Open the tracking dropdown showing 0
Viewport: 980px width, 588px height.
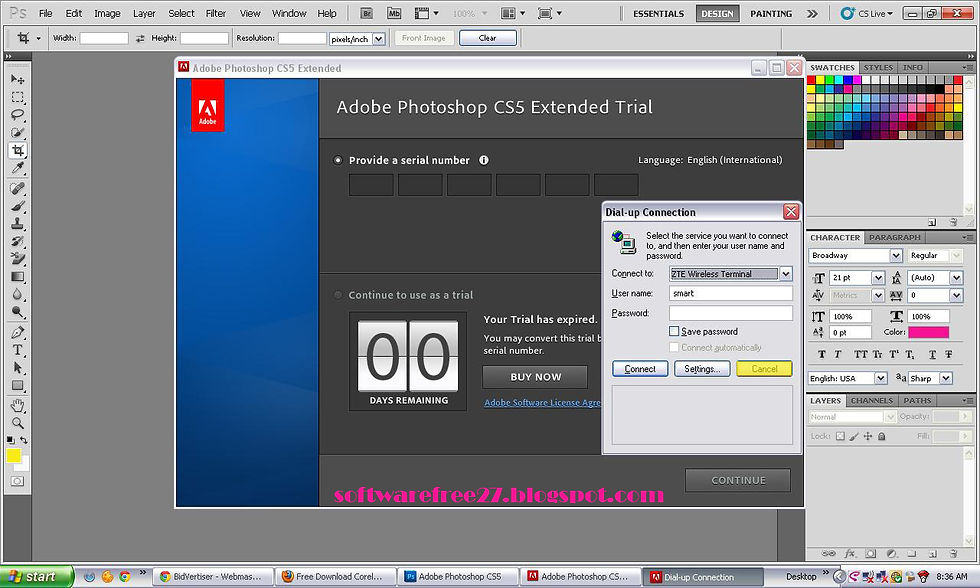coord(956,295)
